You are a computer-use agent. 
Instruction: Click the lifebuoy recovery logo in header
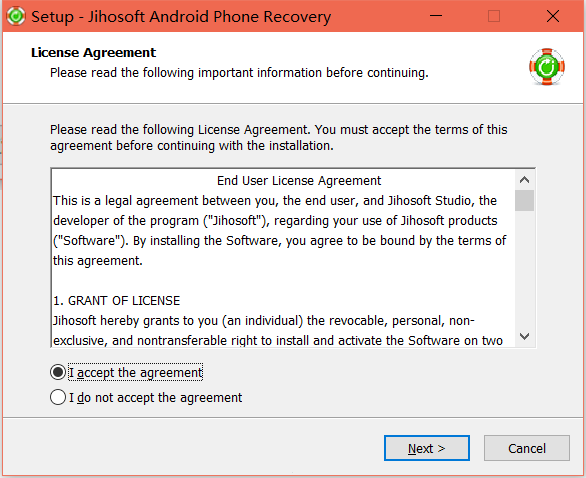point(547,67)
